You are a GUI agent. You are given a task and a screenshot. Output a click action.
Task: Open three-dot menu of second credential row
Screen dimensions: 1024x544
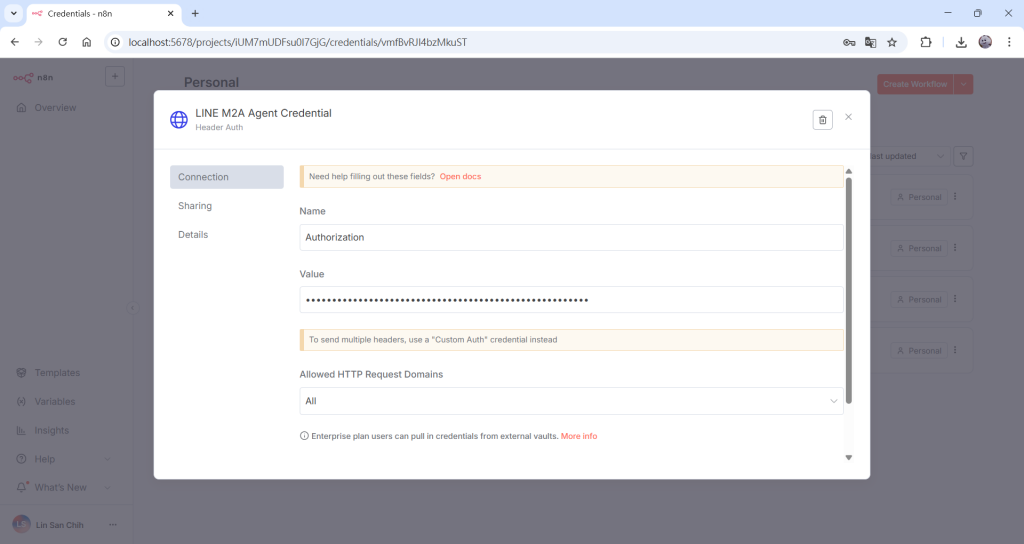(x=955, y=248)
